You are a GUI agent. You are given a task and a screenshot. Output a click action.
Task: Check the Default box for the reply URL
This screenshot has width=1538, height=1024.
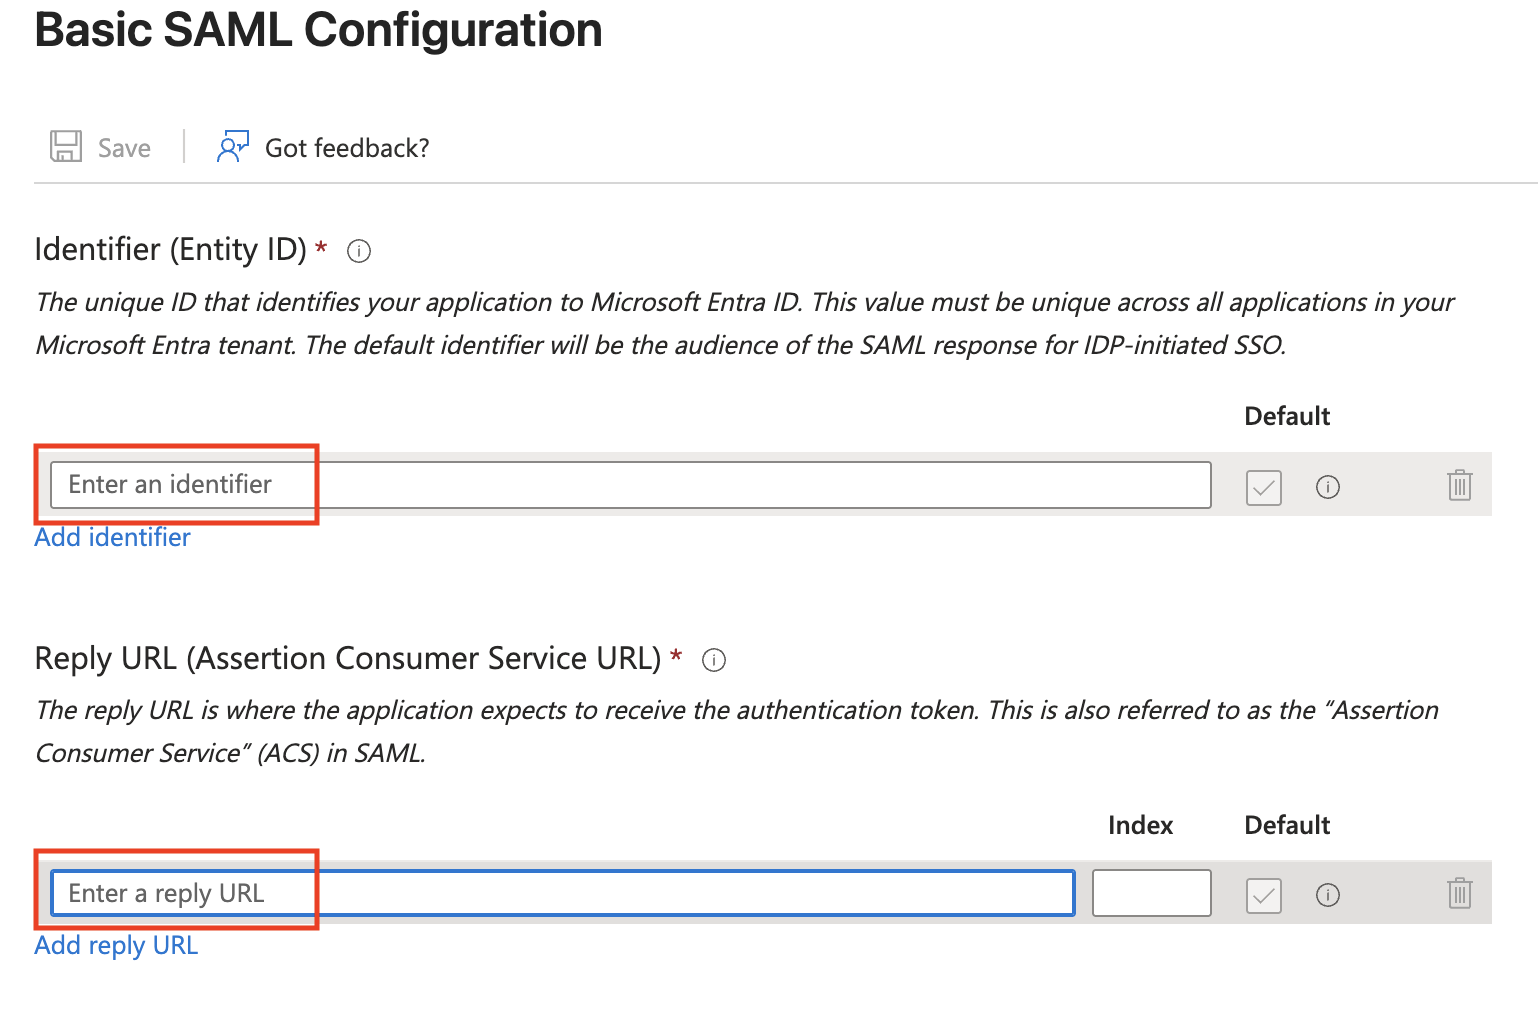point(1263,895)
